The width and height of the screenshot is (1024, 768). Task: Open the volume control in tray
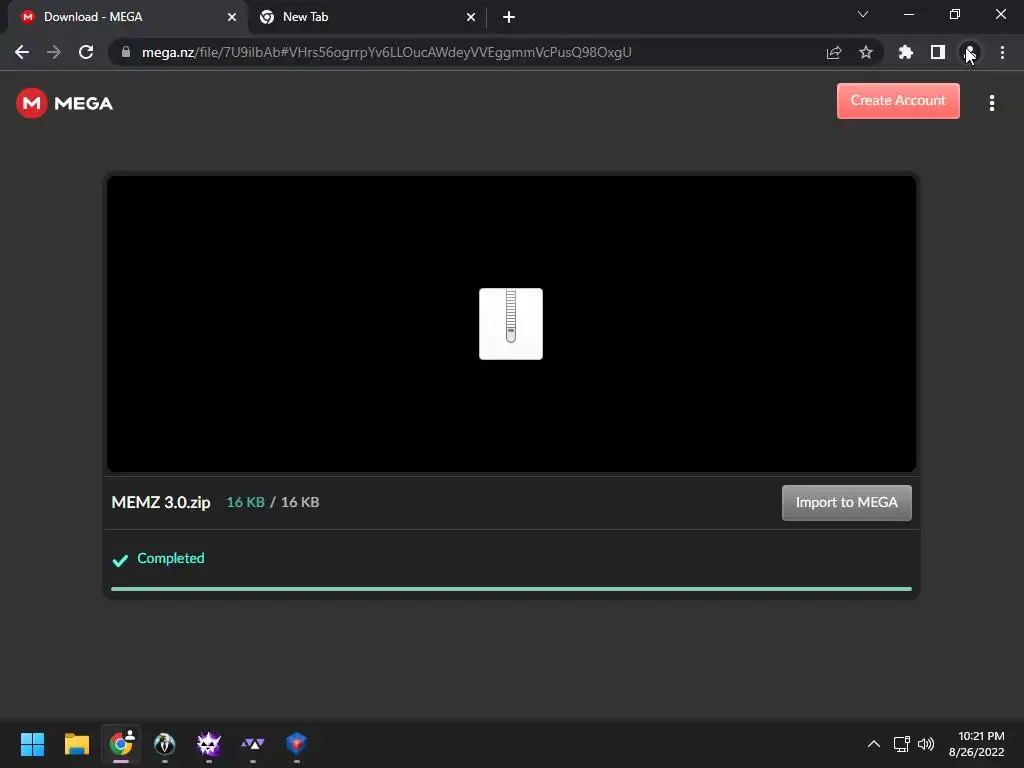pos(925,744)
